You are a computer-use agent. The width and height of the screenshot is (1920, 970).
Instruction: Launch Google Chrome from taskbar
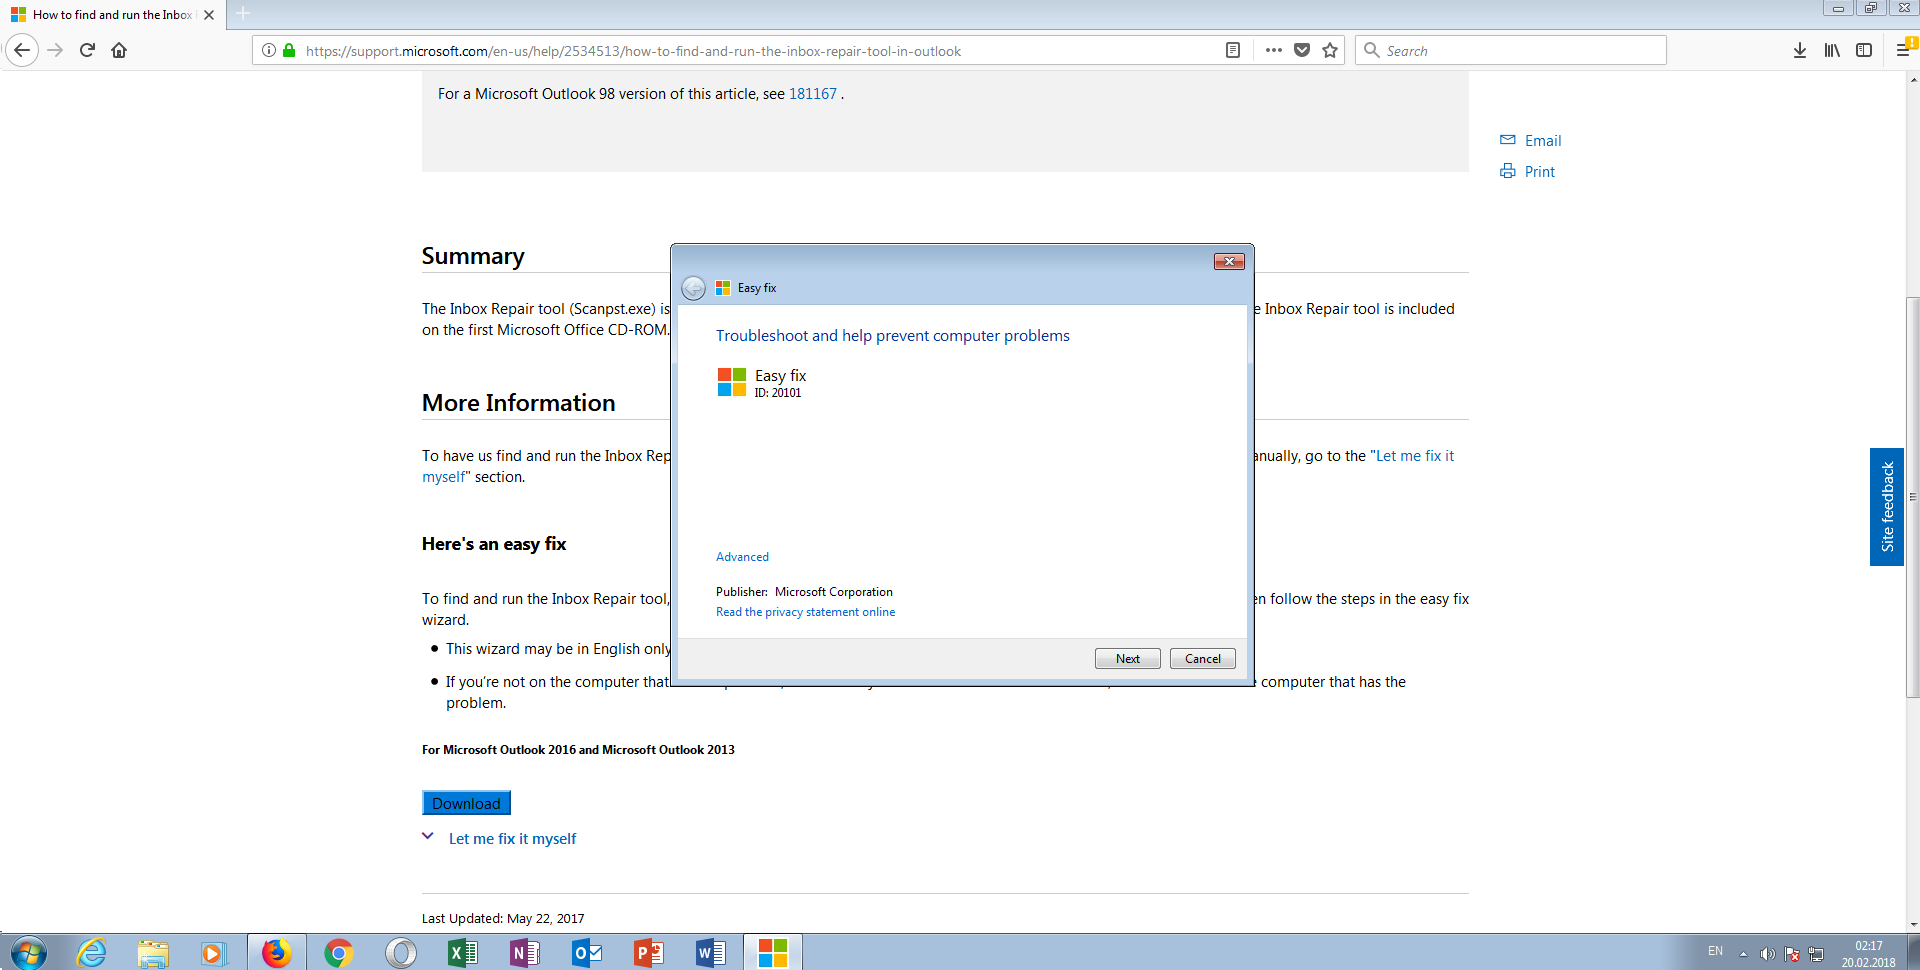(x=339, y=953)
